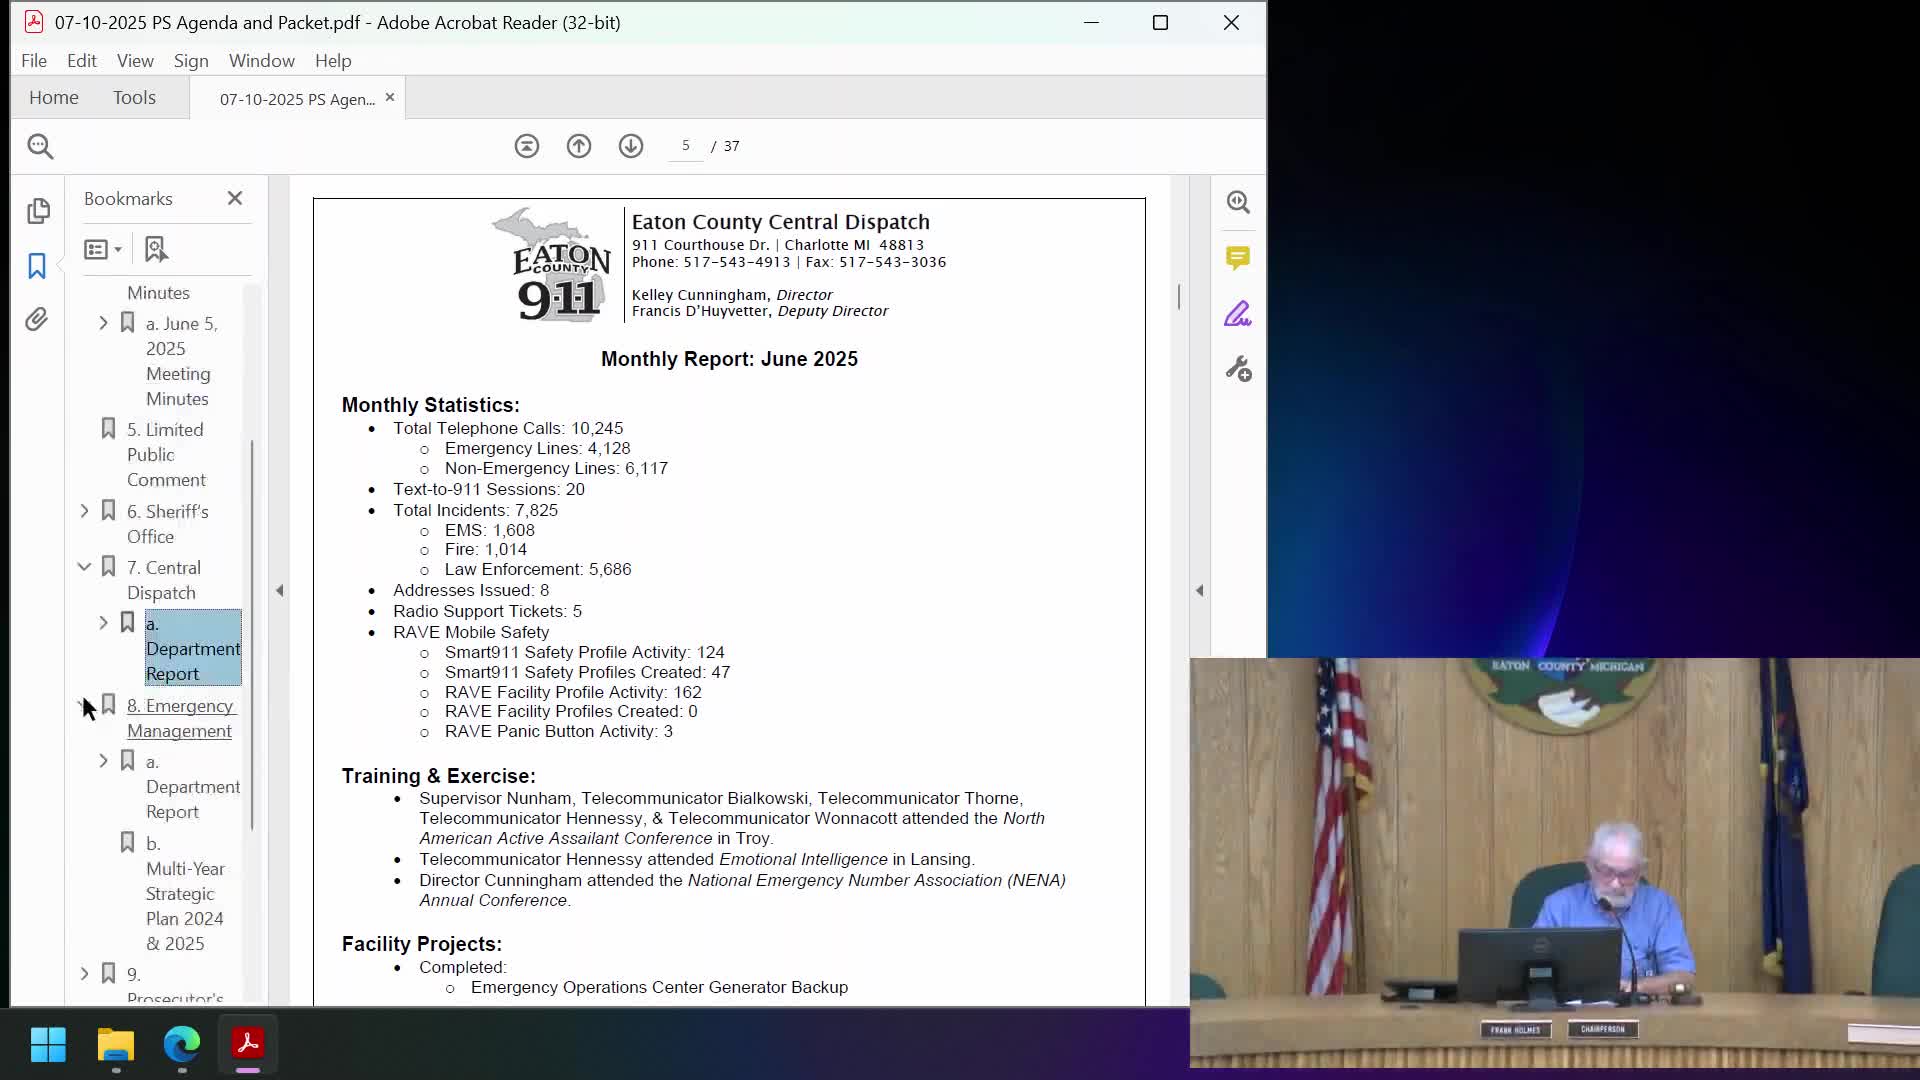Open the Page Thumbnails panel icon

(x=38, y=211)
